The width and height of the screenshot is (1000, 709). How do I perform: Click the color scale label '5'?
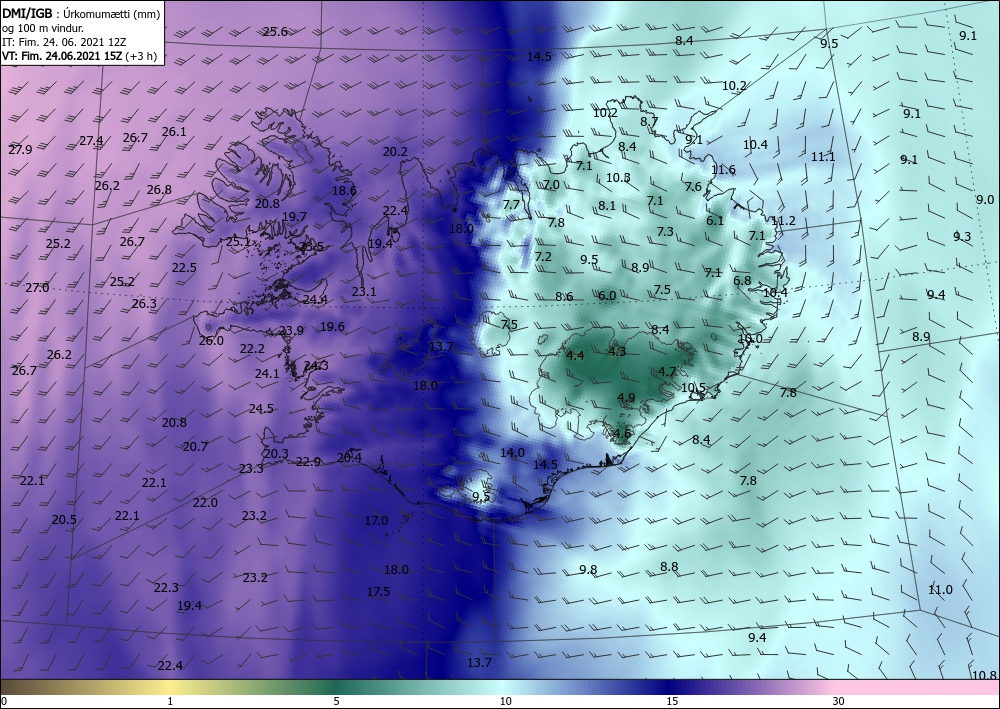pyautogui.click(x=337, y=701)
